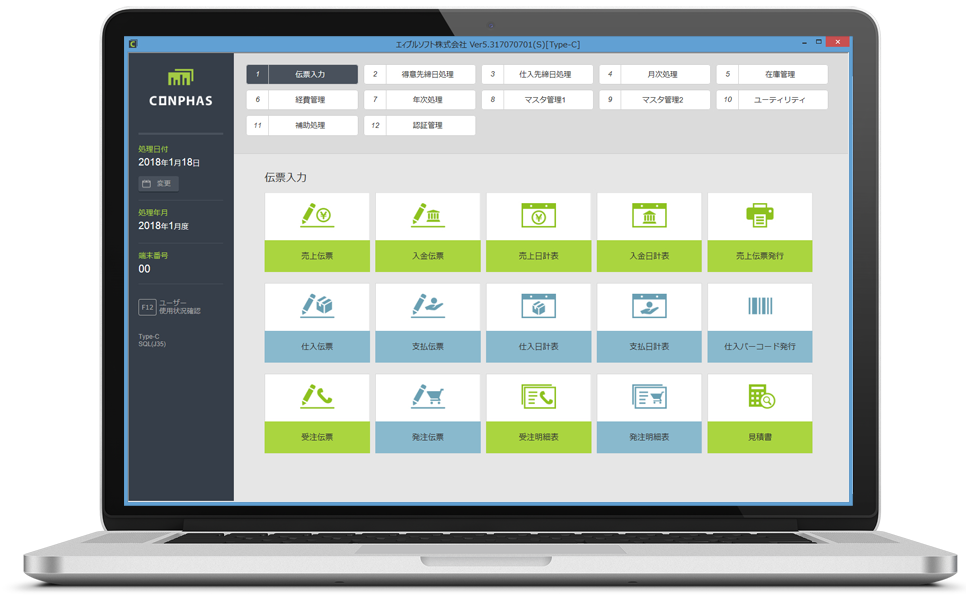The width and height of the screenshot is (966, 600).
Task: Click the CONPHAS logo in sidebar
Action: pos(180,90)
